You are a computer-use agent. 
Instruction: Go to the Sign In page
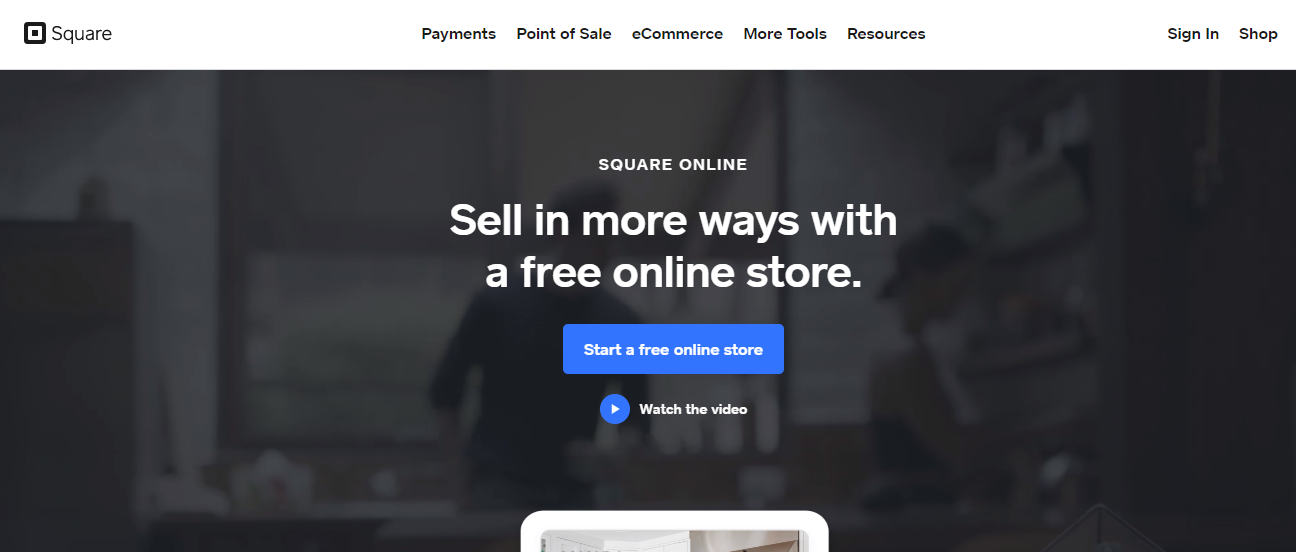coord(1193,34)
